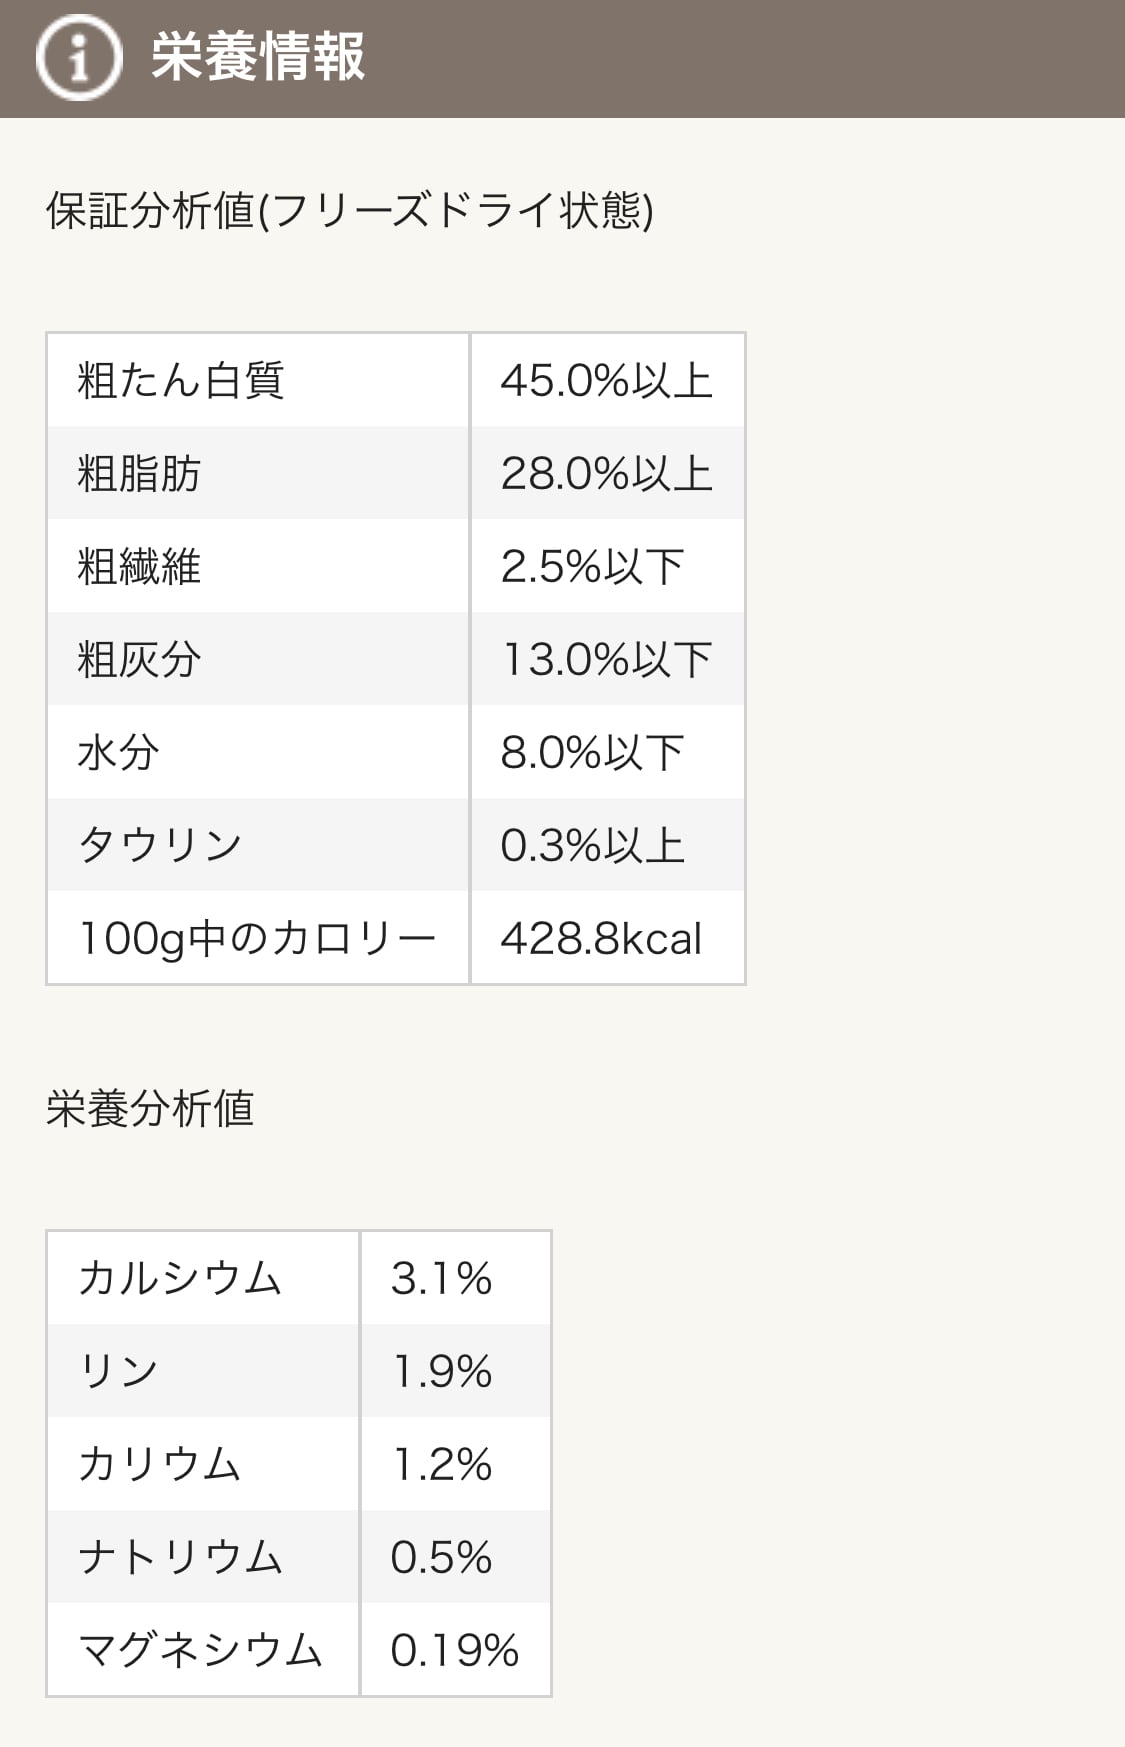The width and height of the screenshot is (1125, 1747).
Task: Click the 粗たん白質 table cell
Action: pos(181,381)
